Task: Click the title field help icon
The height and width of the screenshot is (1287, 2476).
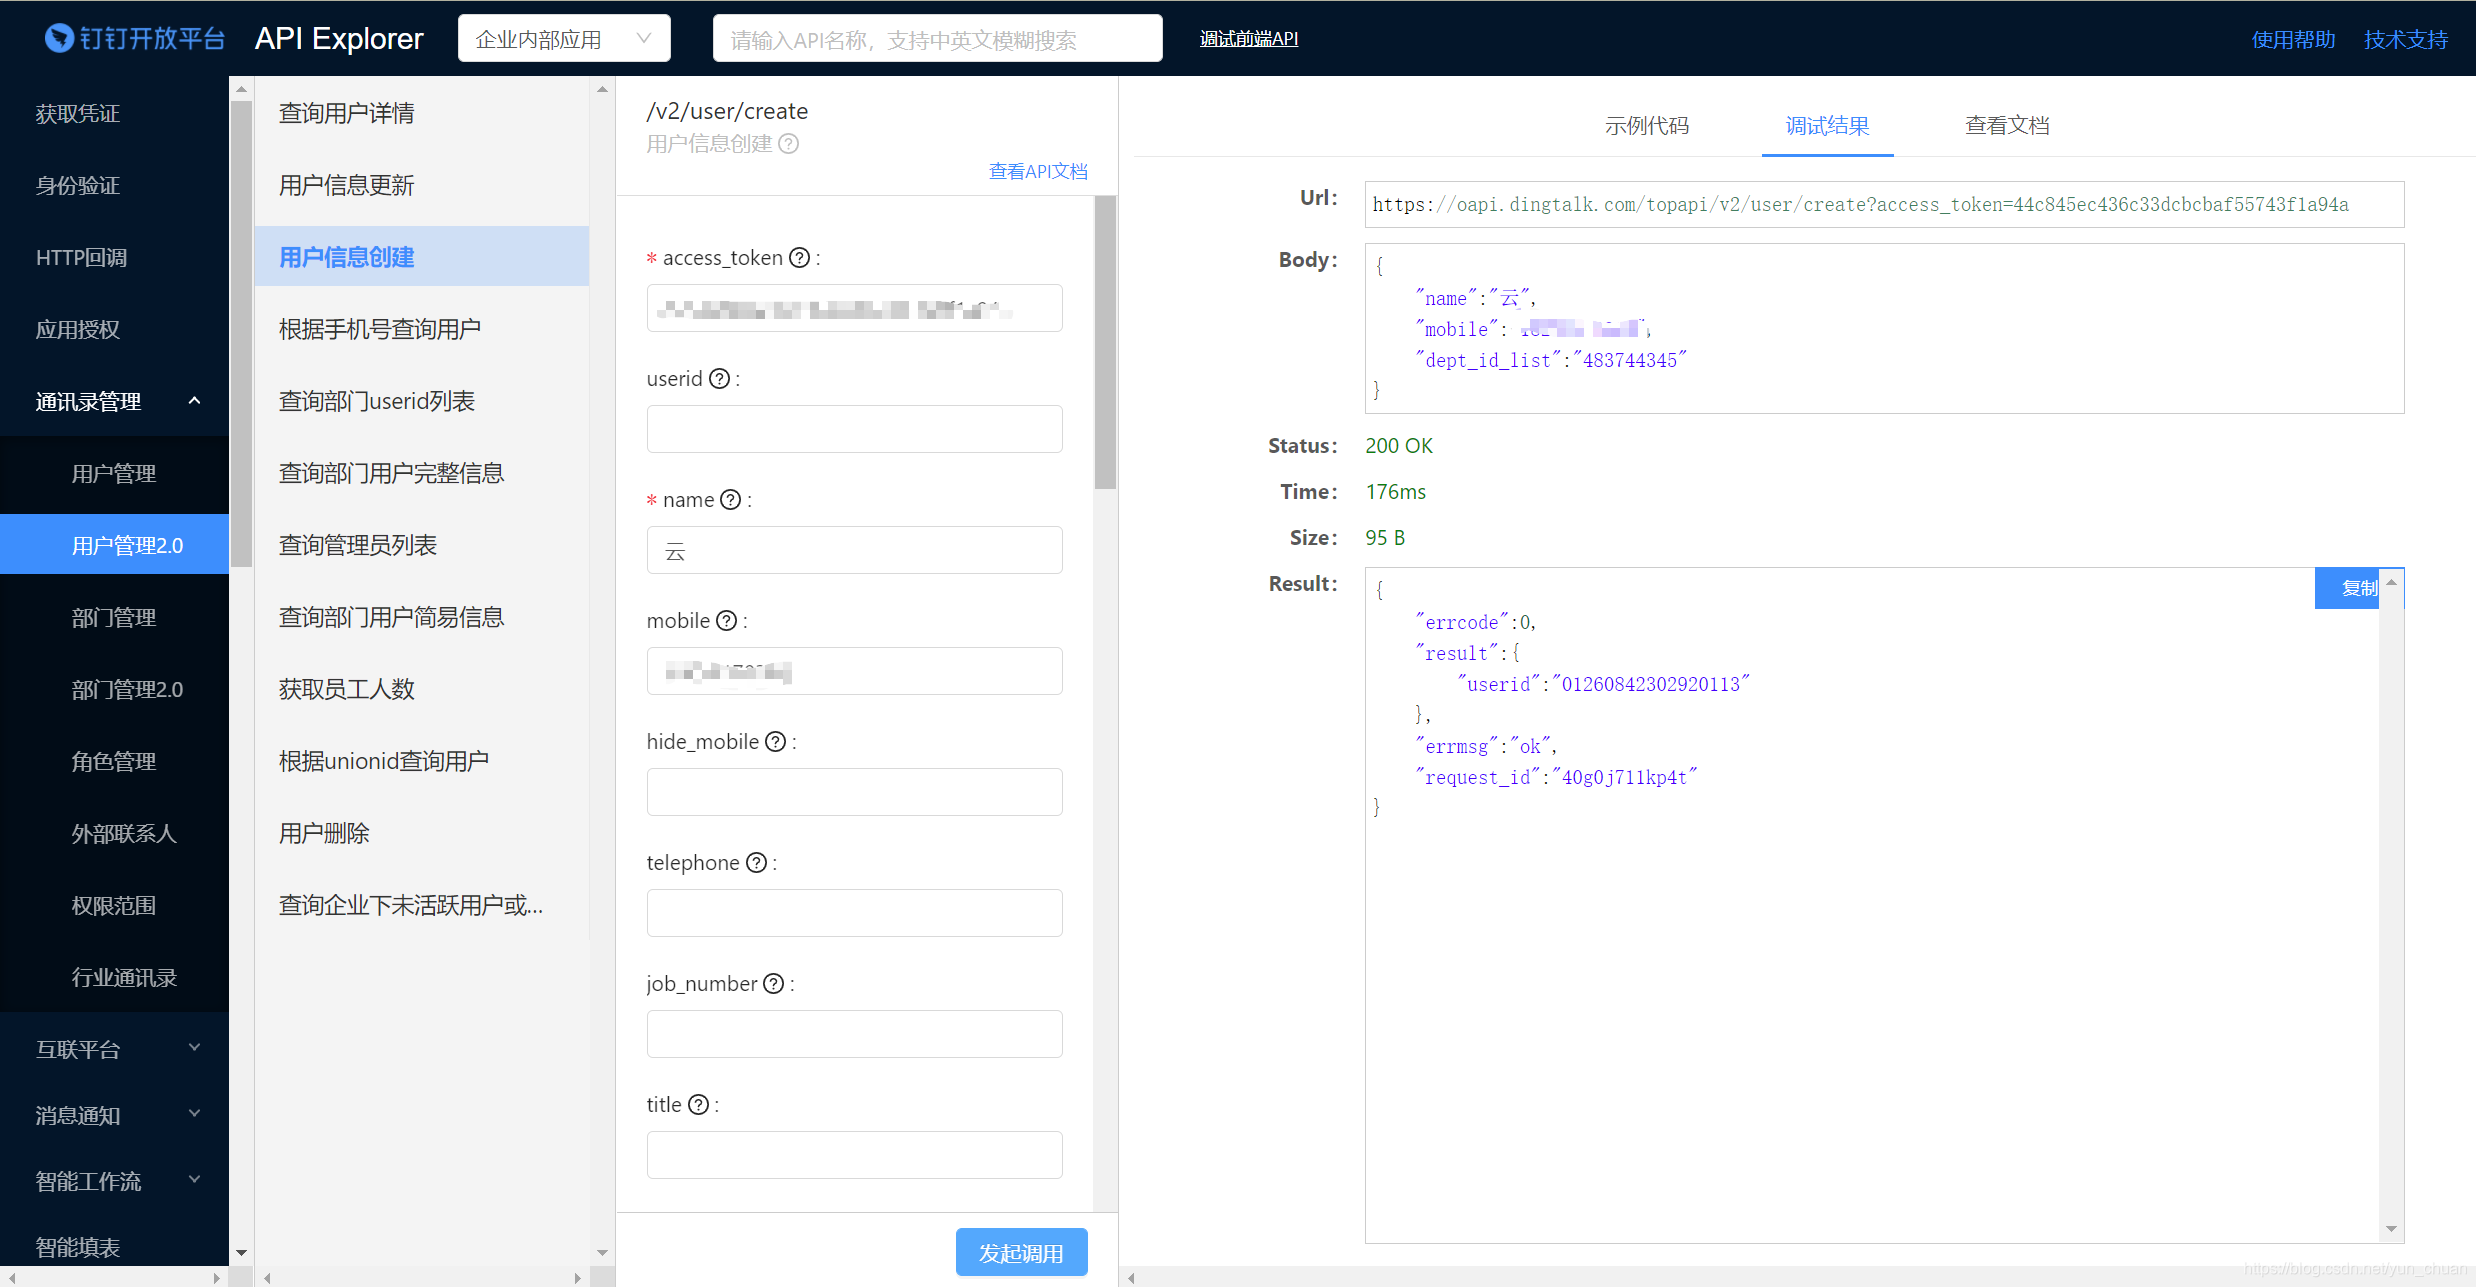Action: click(699, 1105)
